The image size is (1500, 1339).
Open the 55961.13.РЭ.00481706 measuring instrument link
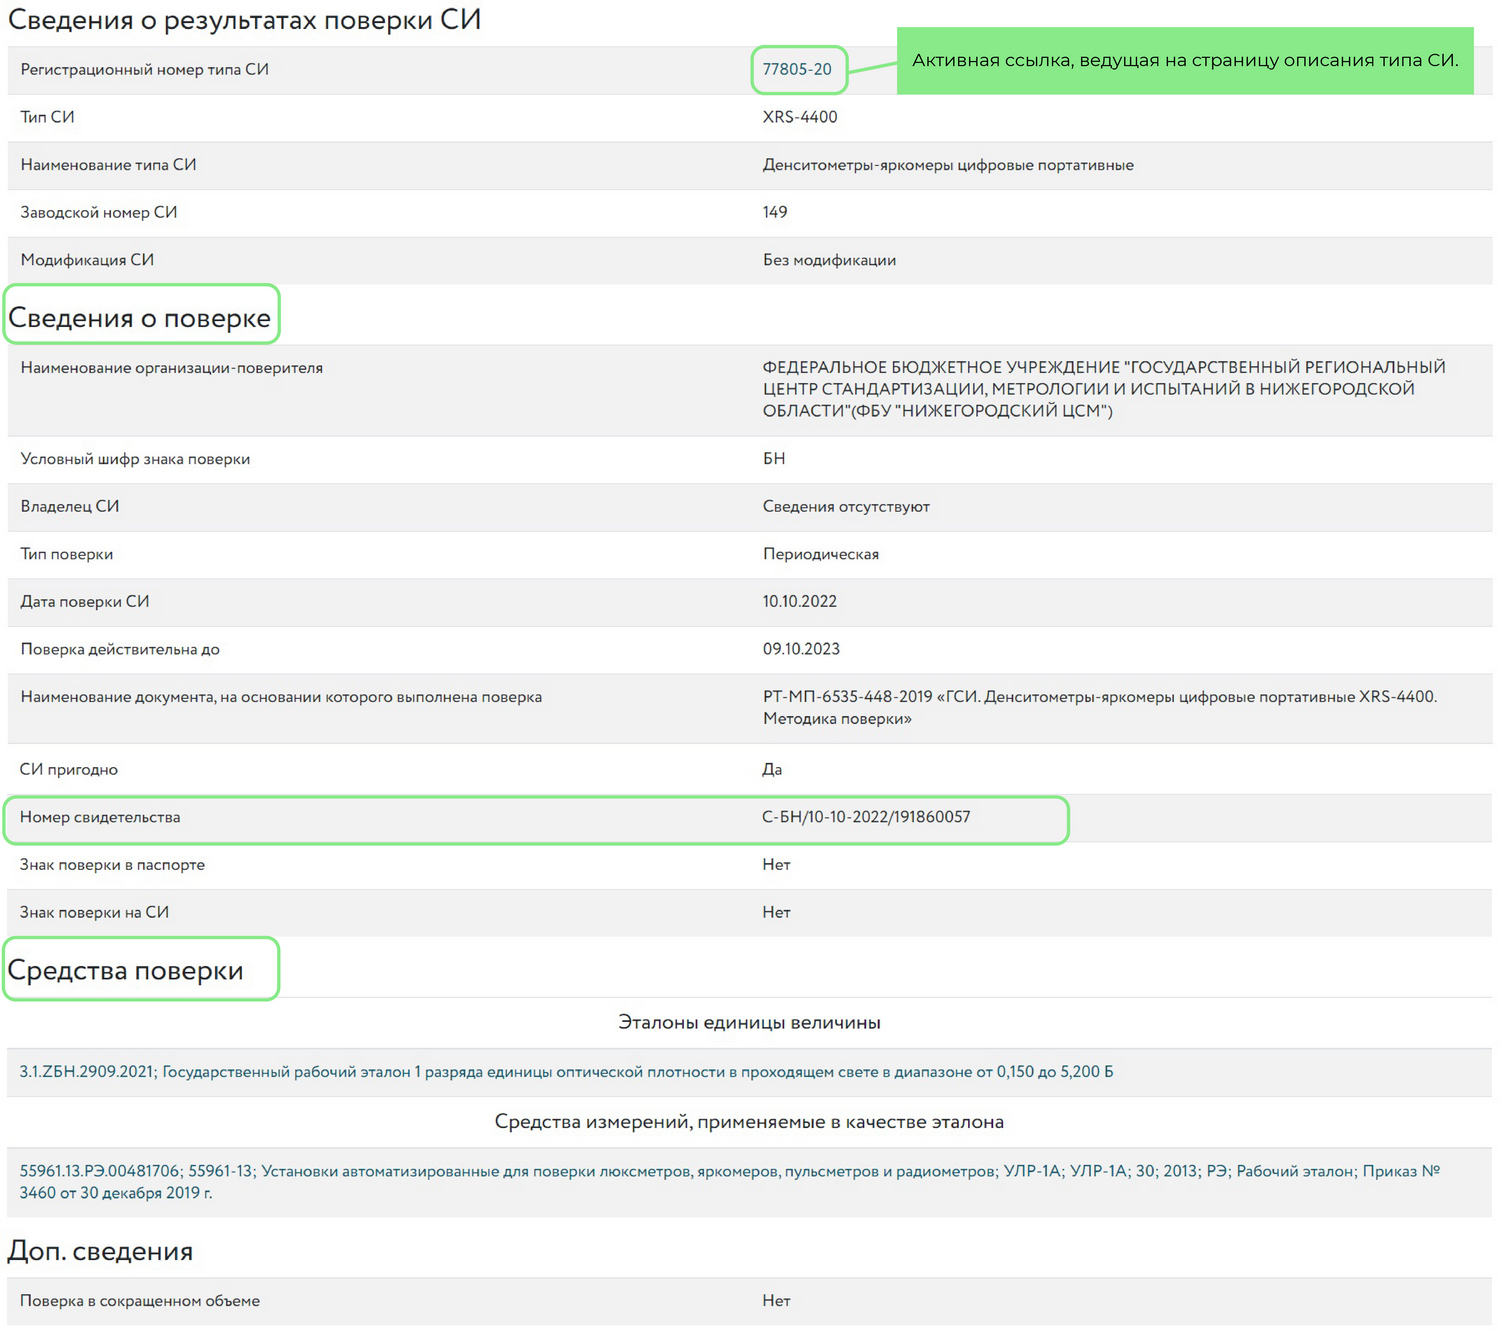pyautogui.click(x=100, y=1171)
